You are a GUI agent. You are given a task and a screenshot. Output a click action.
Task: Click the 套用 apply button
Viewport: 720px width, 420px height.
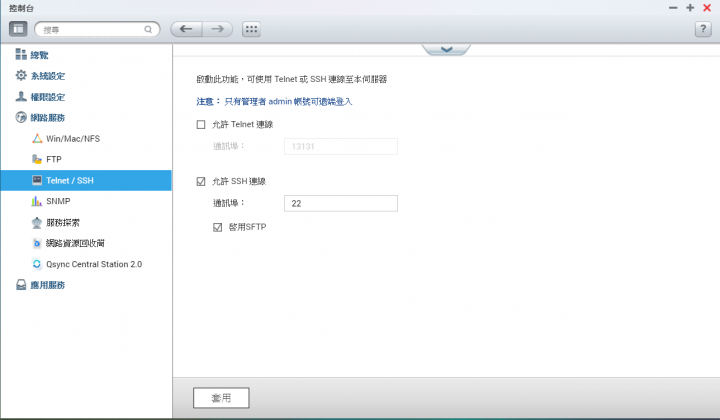pyautogui.click(x=221, y=398)
